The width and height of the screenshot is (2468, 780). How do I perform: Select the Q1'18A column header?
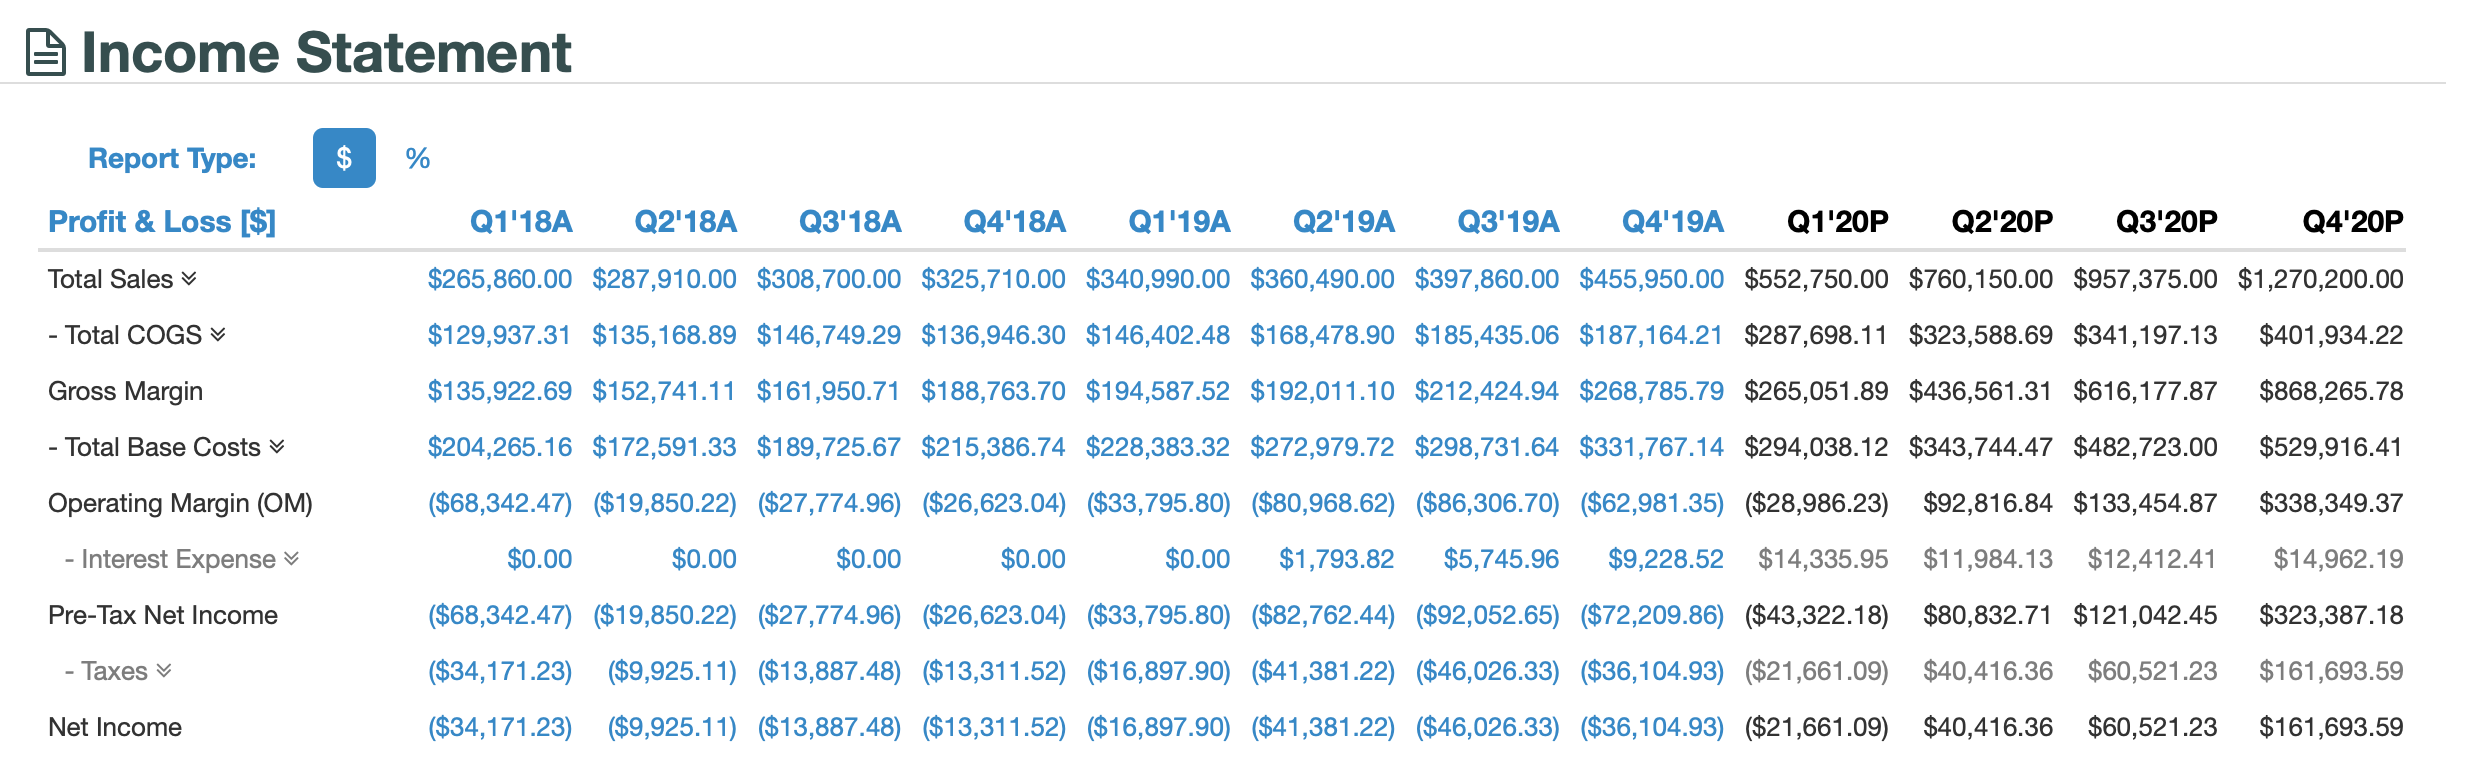click(522, 221)
